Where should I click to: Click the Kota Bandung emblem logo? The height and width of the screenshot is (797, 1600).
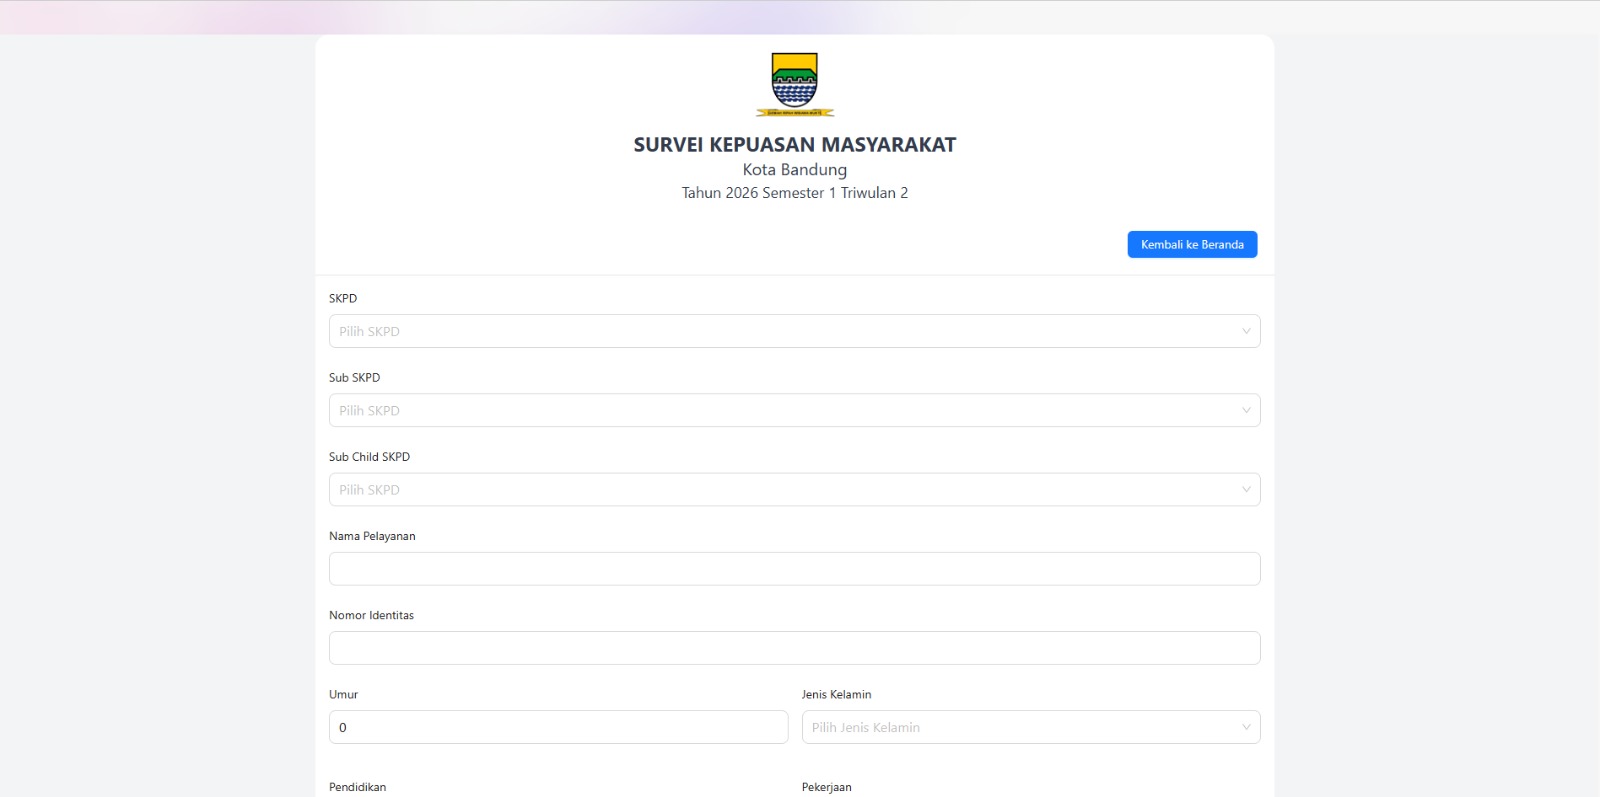[795, 85]
